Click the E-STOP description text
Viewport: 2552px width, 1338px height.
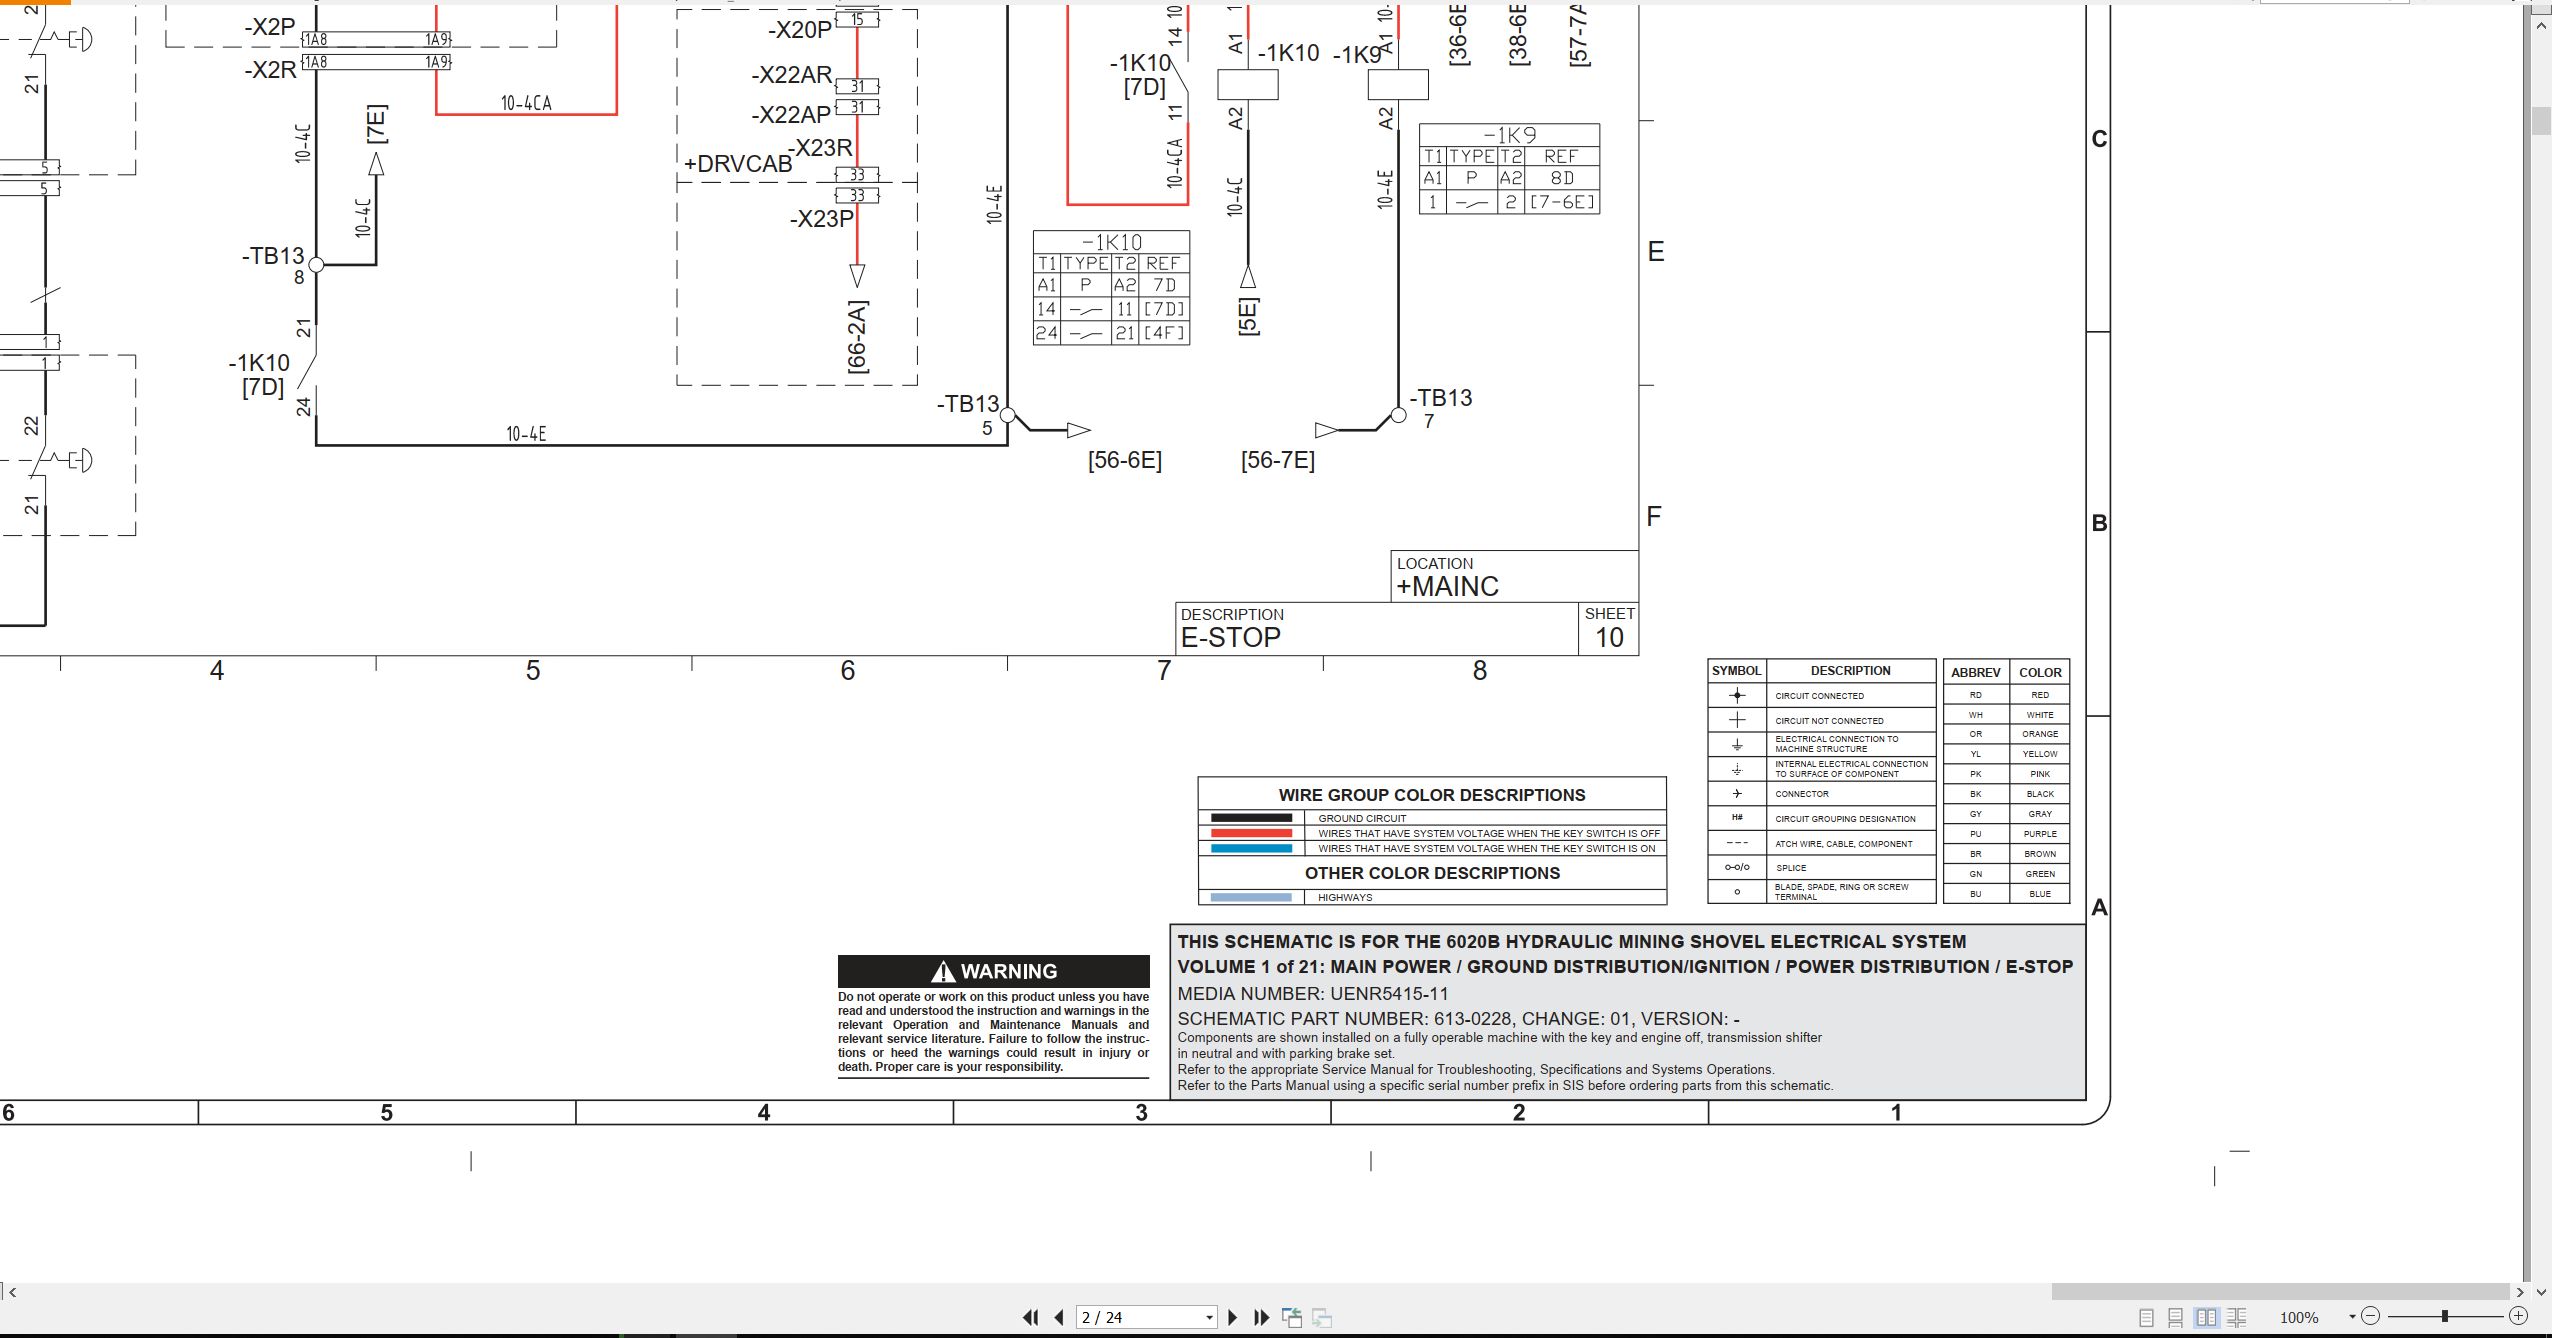(1231, 637)
